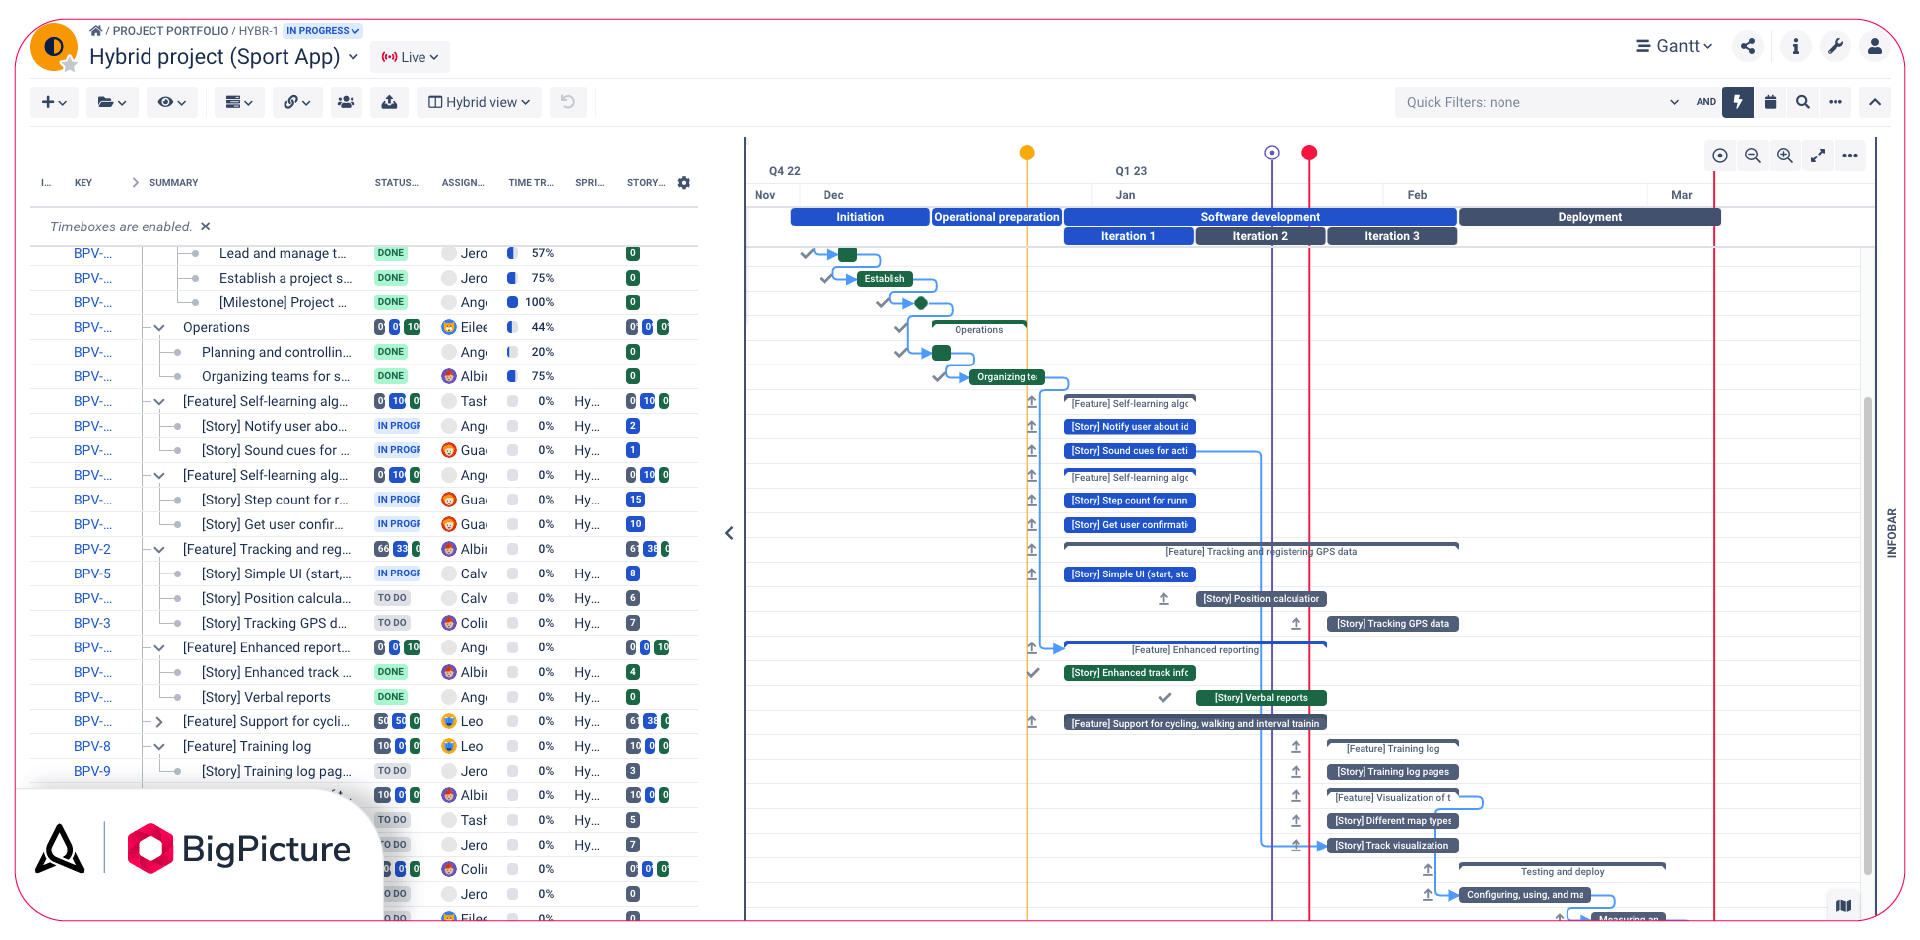
Task: Click the 57% time tracking progress bar
Action: pos(512,253)
